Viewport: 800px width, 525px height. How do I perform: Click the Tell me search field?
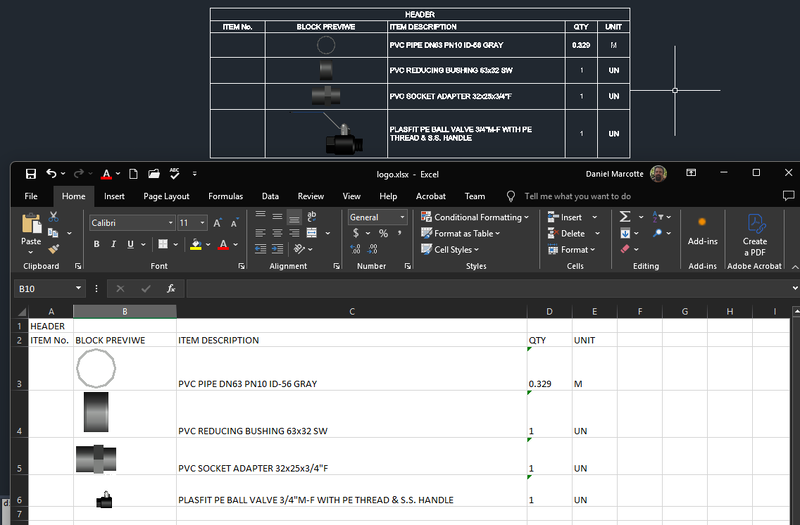[577, 197]
